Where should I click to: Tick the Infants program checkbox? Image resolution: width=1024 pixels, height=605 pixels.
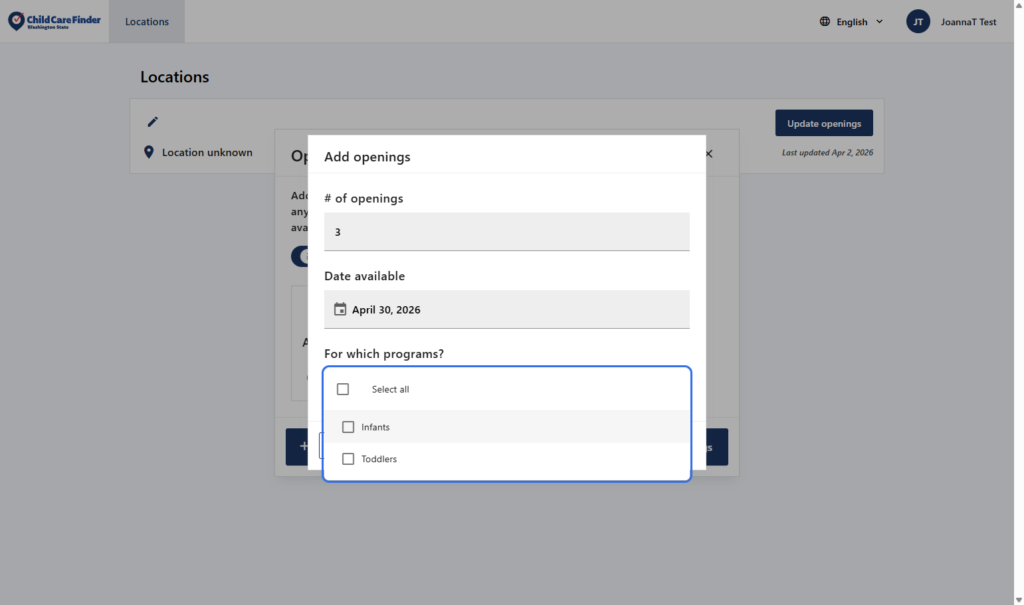click(x=348, y=427)
